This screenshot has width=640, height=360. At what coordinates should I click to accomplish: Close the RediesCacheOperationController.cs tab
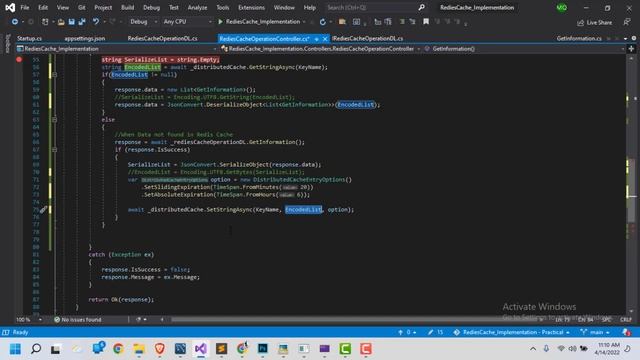point(325,39)
